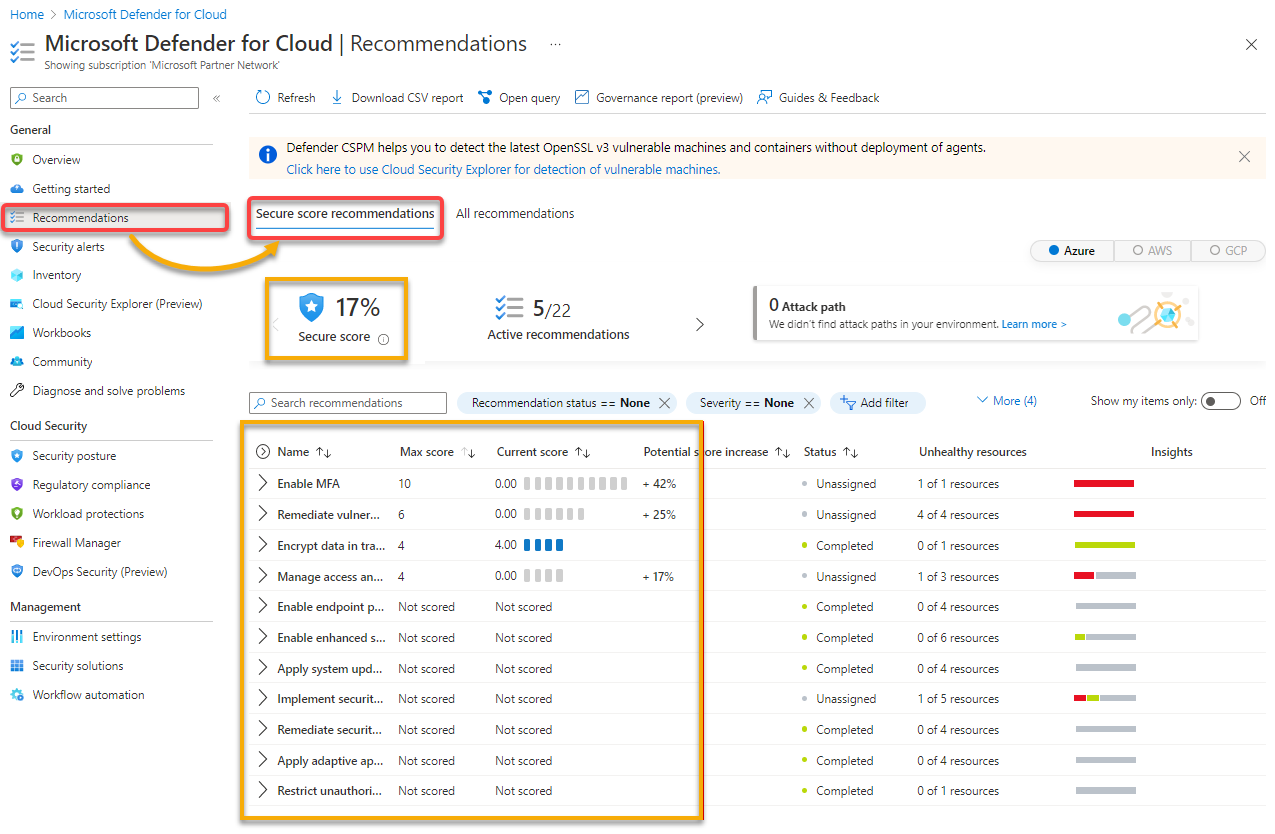
Task: Toggle the Show my items only switch
Action: pyautogui.click(x=1221, y=401)
